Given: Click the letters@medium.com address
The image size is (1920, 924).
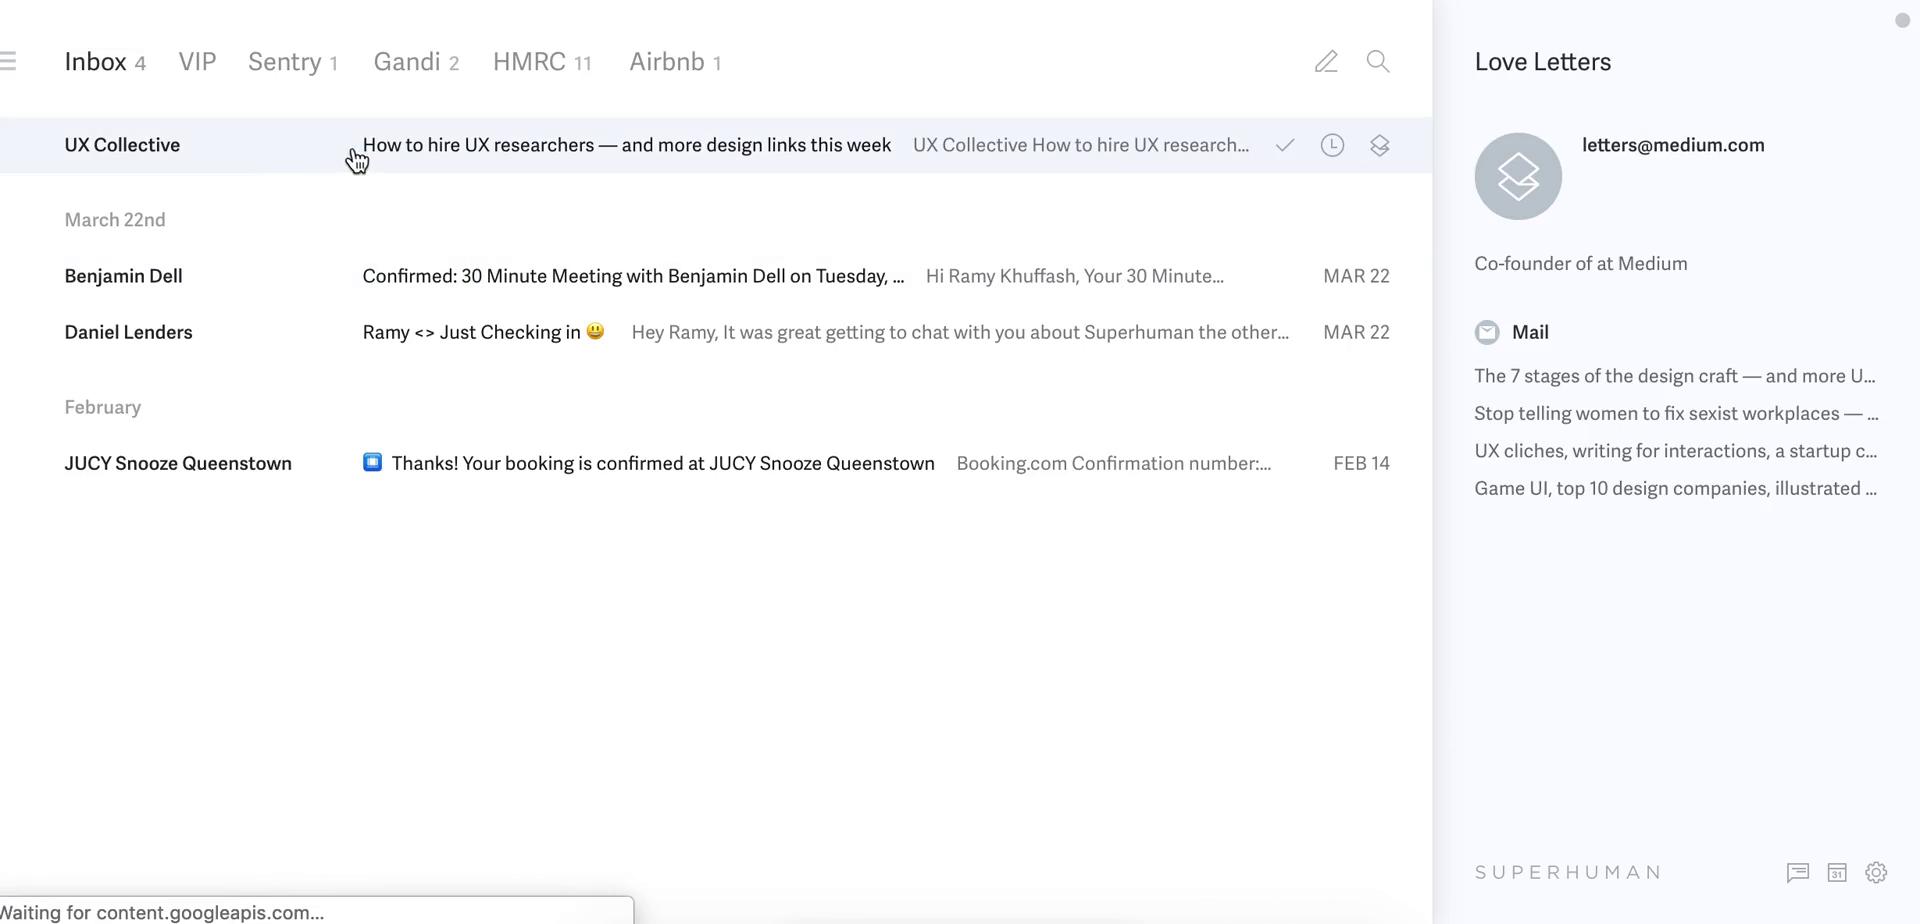Looking at the screenshot, I should coord(1673,145).
